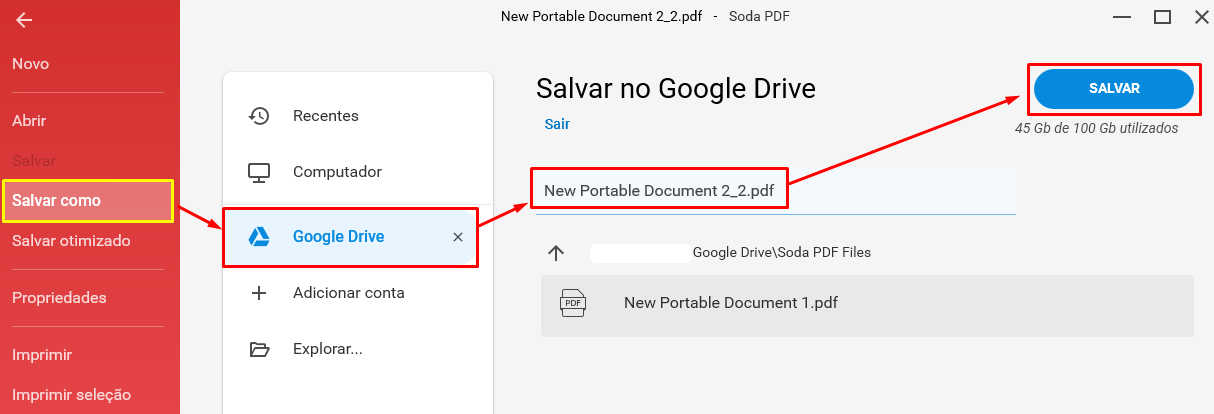Click the Sair link

coord(557,124)
